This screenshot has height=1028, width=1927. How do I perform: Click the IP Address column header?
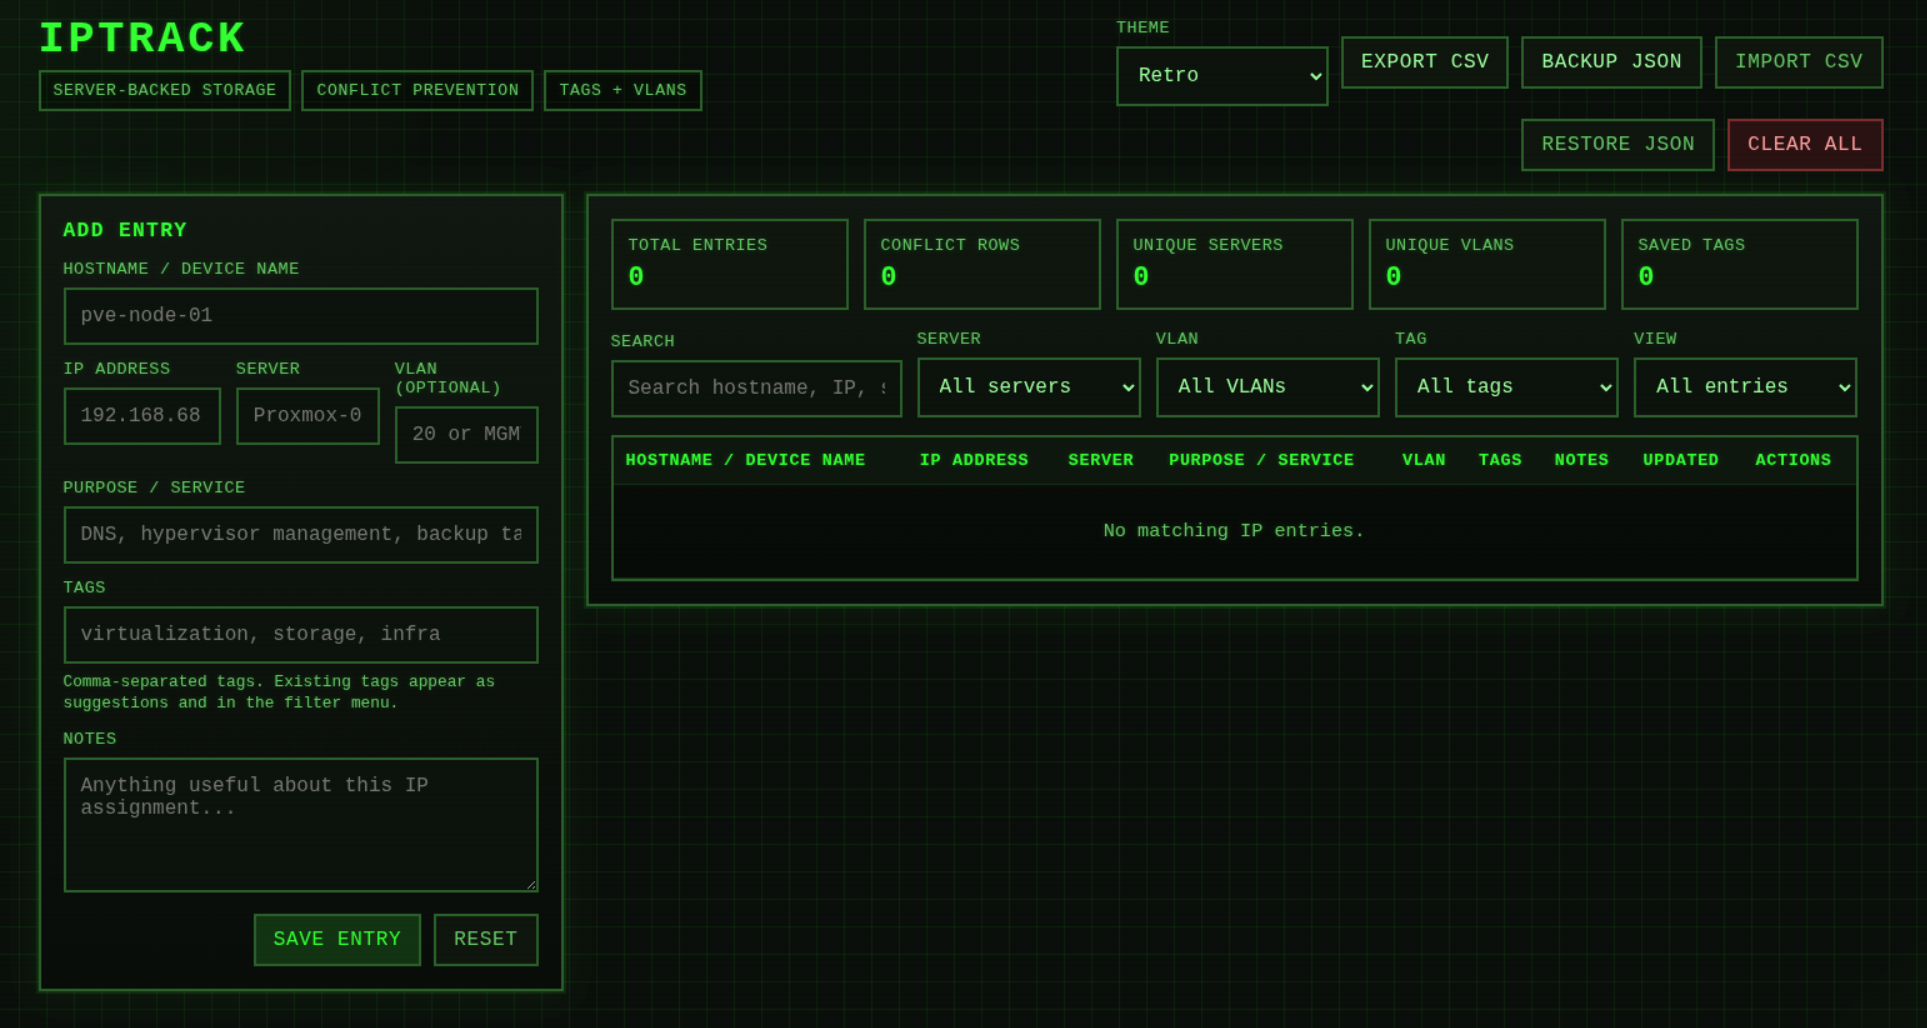974,460
